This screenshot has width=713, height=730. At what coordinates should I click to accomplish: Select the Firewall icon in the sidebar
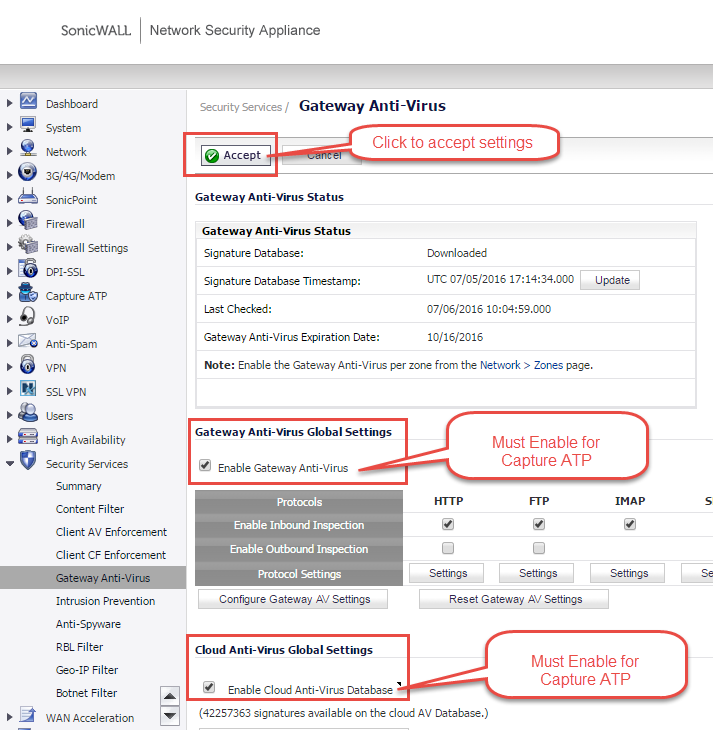pyautogui.click(x=28, y=223)
